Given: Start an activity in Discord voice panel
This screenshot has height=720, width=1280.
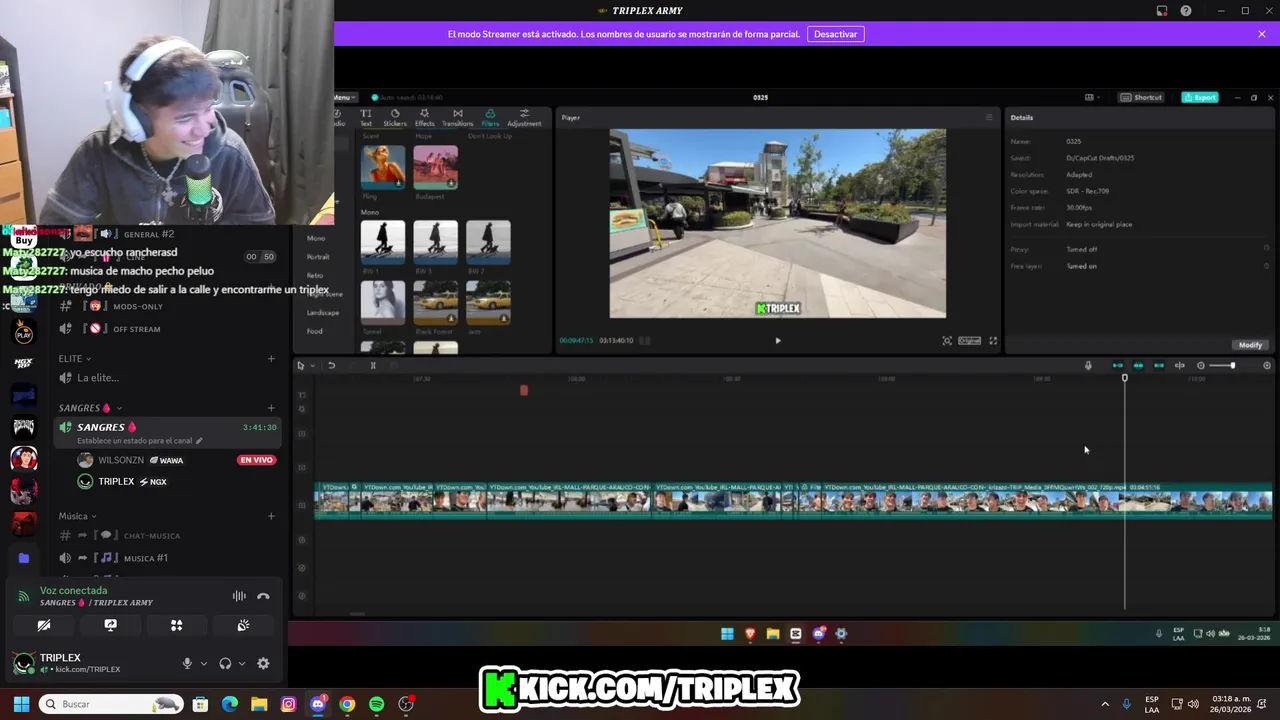Looking at the screenshot, I should (x=176, y=625).
